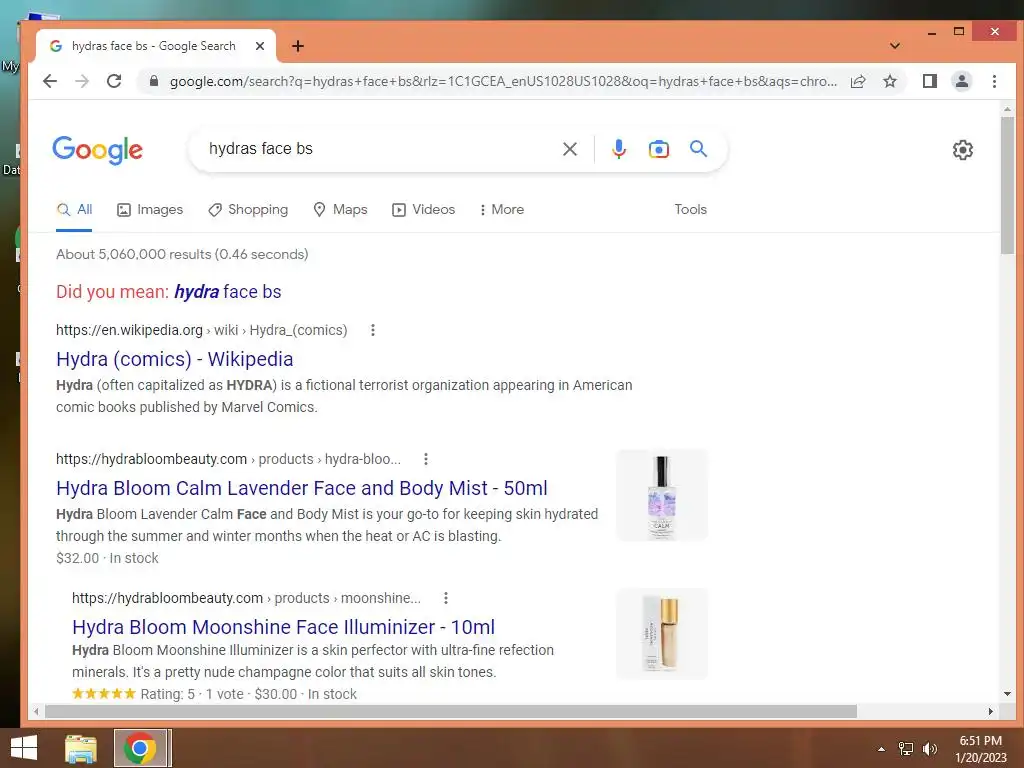The width and height of the screenshot is (1024, 768).
Task: Open search Tools options
Action: click(x=690, y=210)
